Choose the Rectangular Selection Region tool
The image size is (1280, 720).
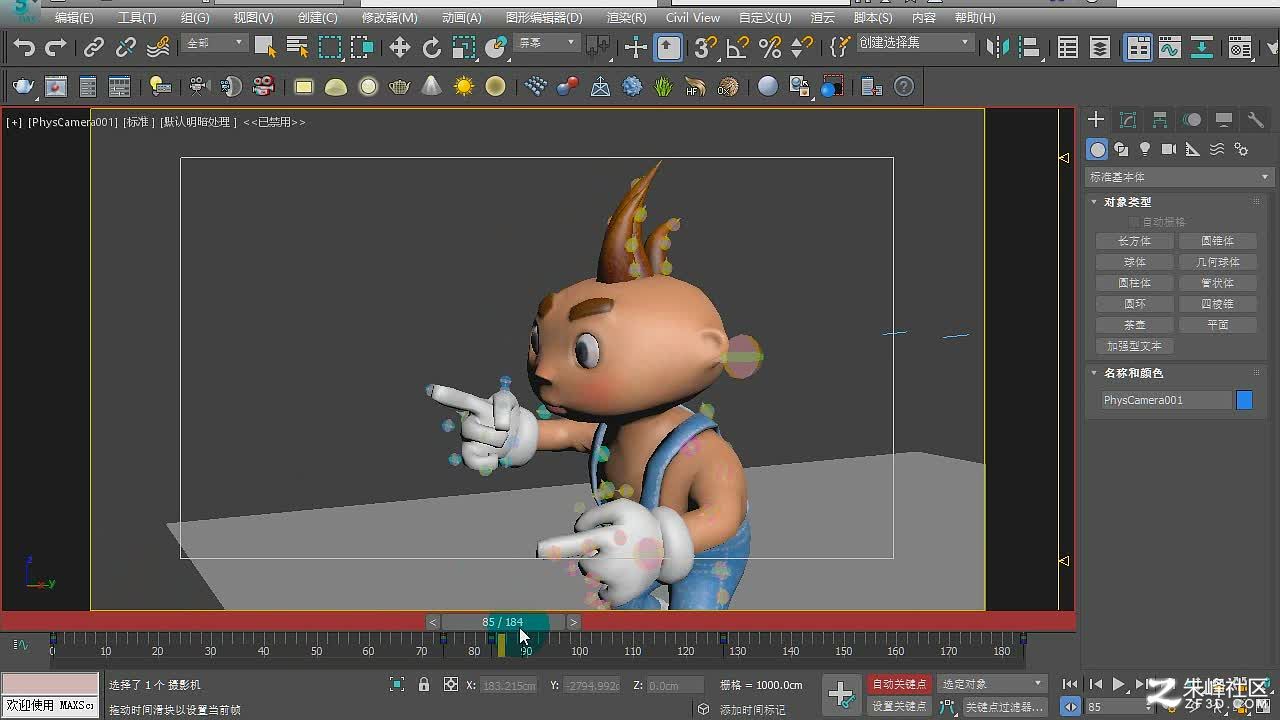click(x=330, y=47)
